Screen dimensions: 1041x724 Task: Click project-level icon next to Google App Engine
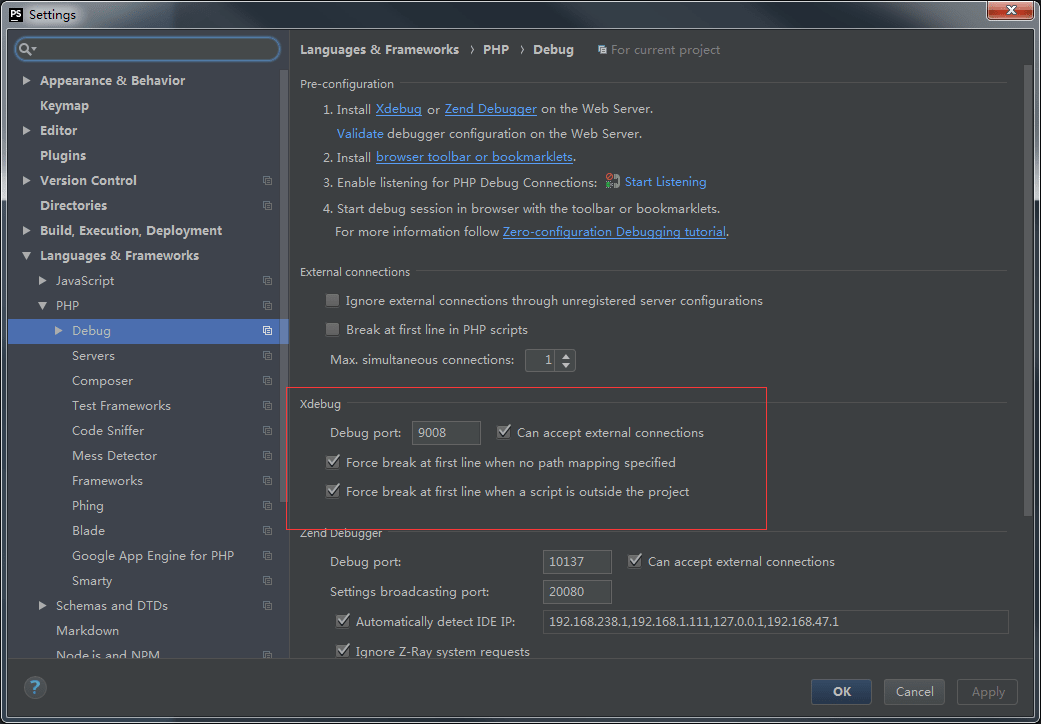point(268,555)
